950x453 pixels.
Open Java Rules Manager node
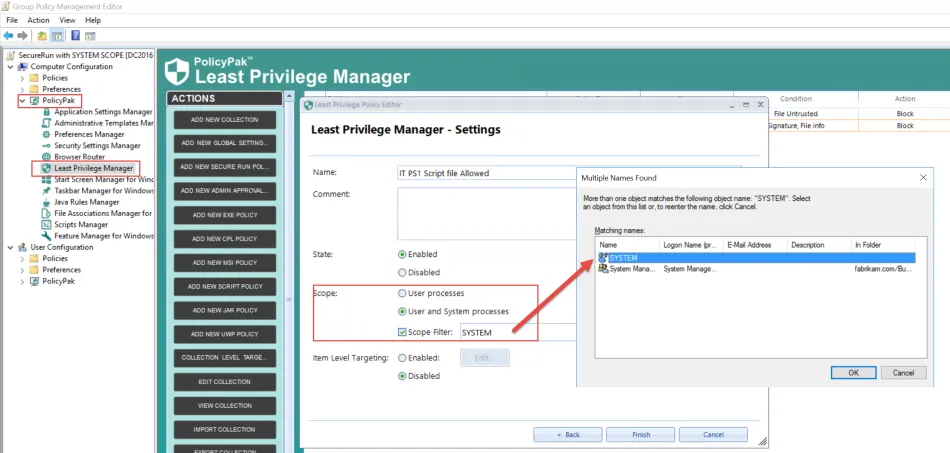click(86, 202)
